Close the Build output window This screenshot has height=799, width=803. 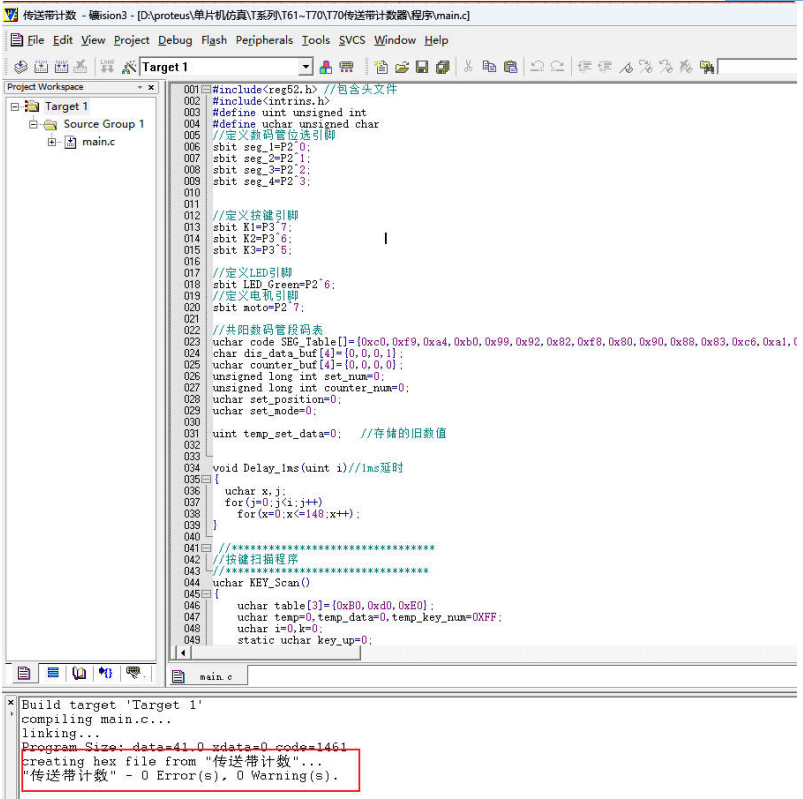11,703
